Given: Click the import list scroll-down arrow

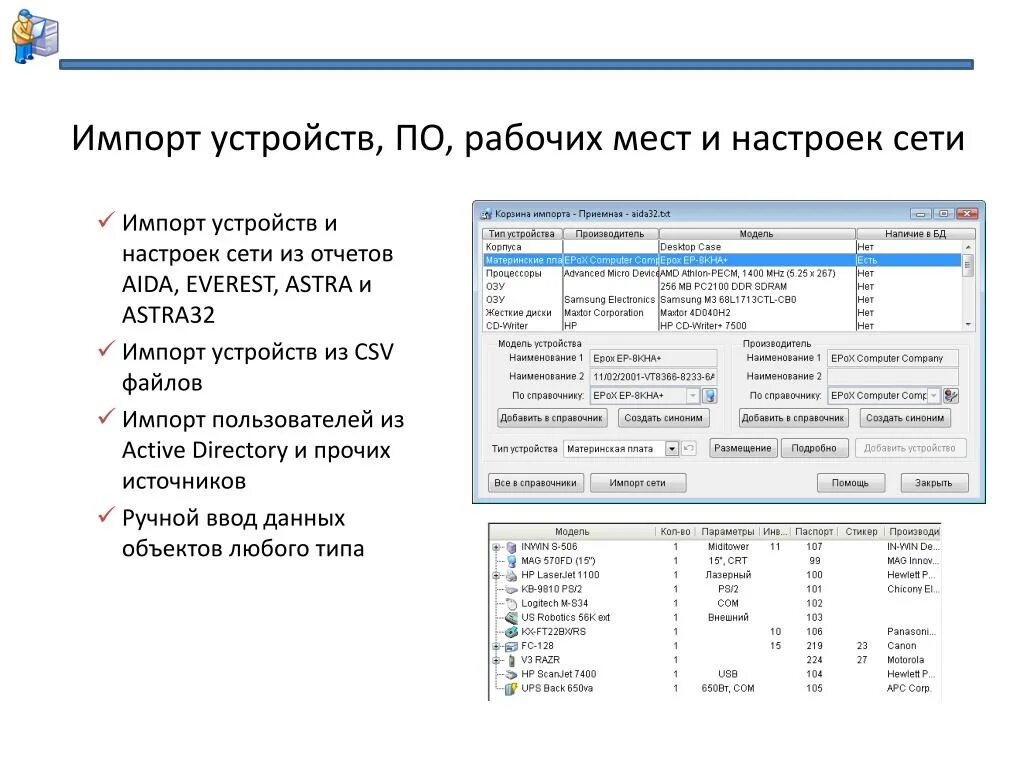Looking at the screenshot, I should (x=968, y=325).
